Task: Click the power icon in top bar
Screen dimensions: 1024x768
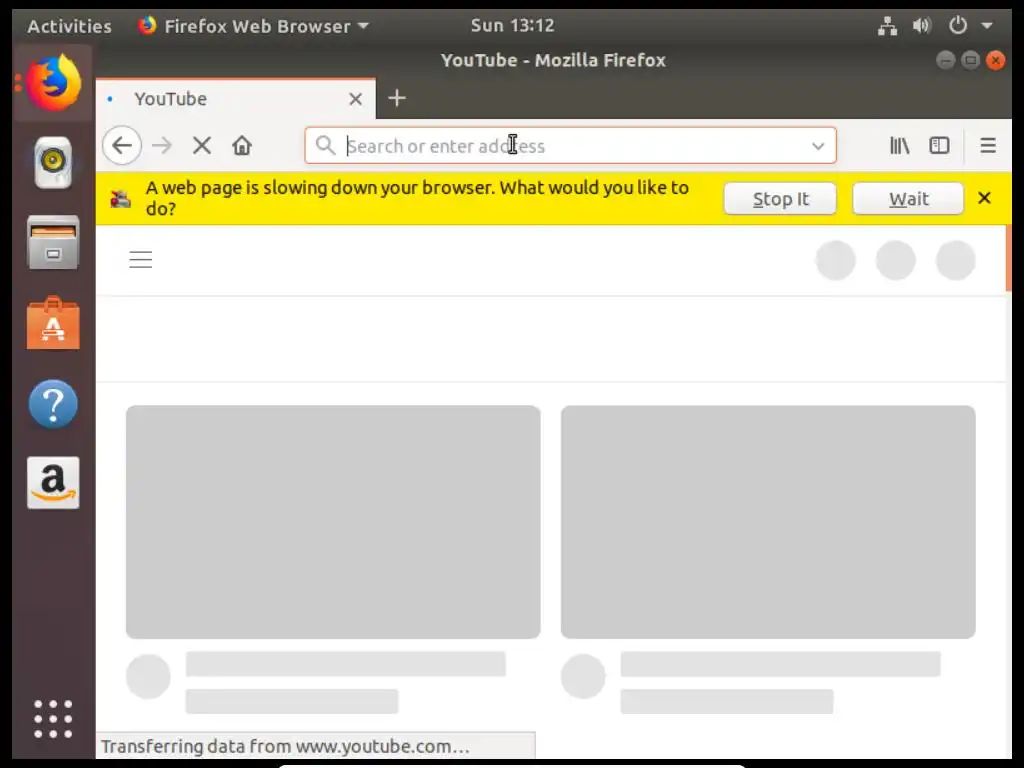Action: [957, 25]
